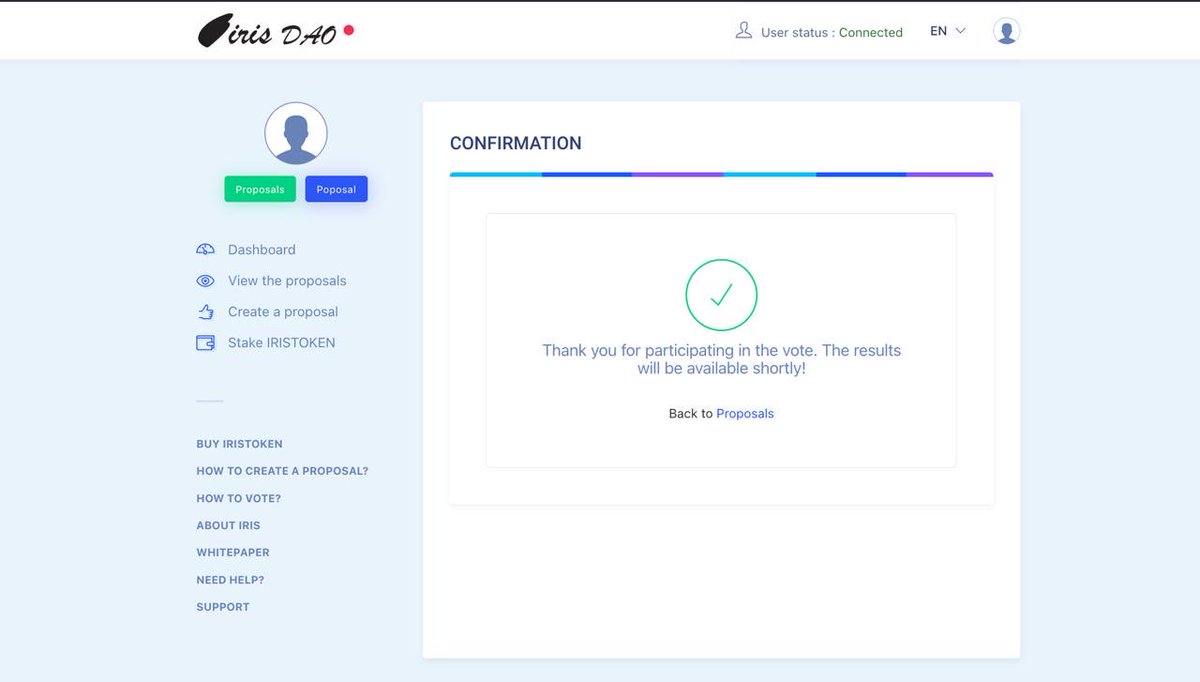Toggle to the Poposal blue tab
The height and width of the screenshot is (682, 1200).
(x=336, y=188)
